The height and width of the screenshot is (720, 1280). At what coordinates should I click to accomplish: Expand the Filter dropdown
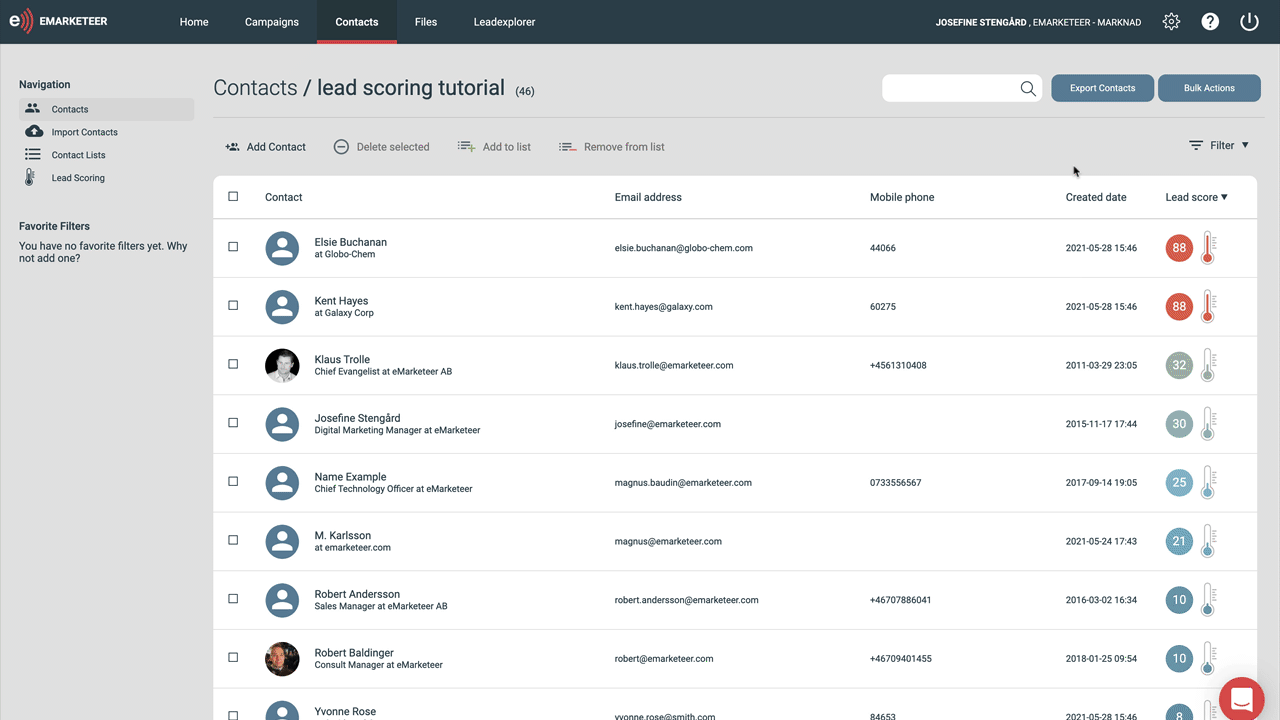[1220, 146]
